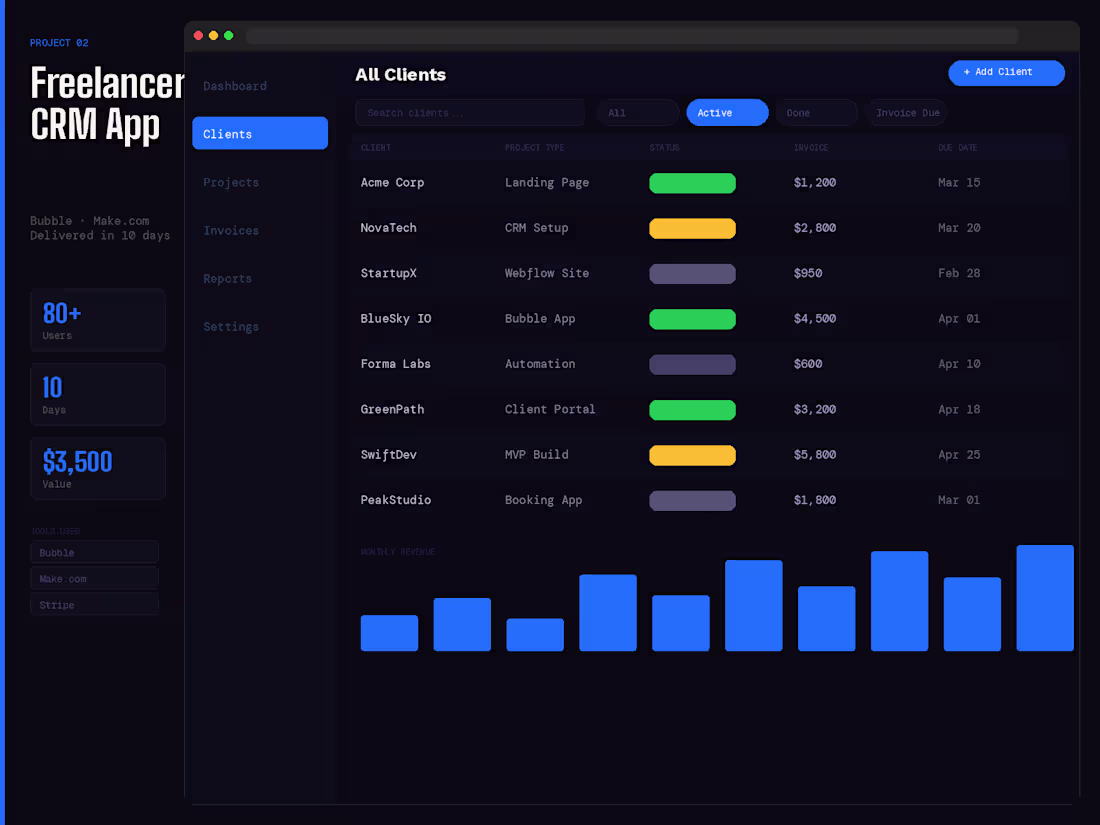1100x825 pixels.
Task: Click the yellow status pill for NovaTech
Action: (x=692, y=228)
